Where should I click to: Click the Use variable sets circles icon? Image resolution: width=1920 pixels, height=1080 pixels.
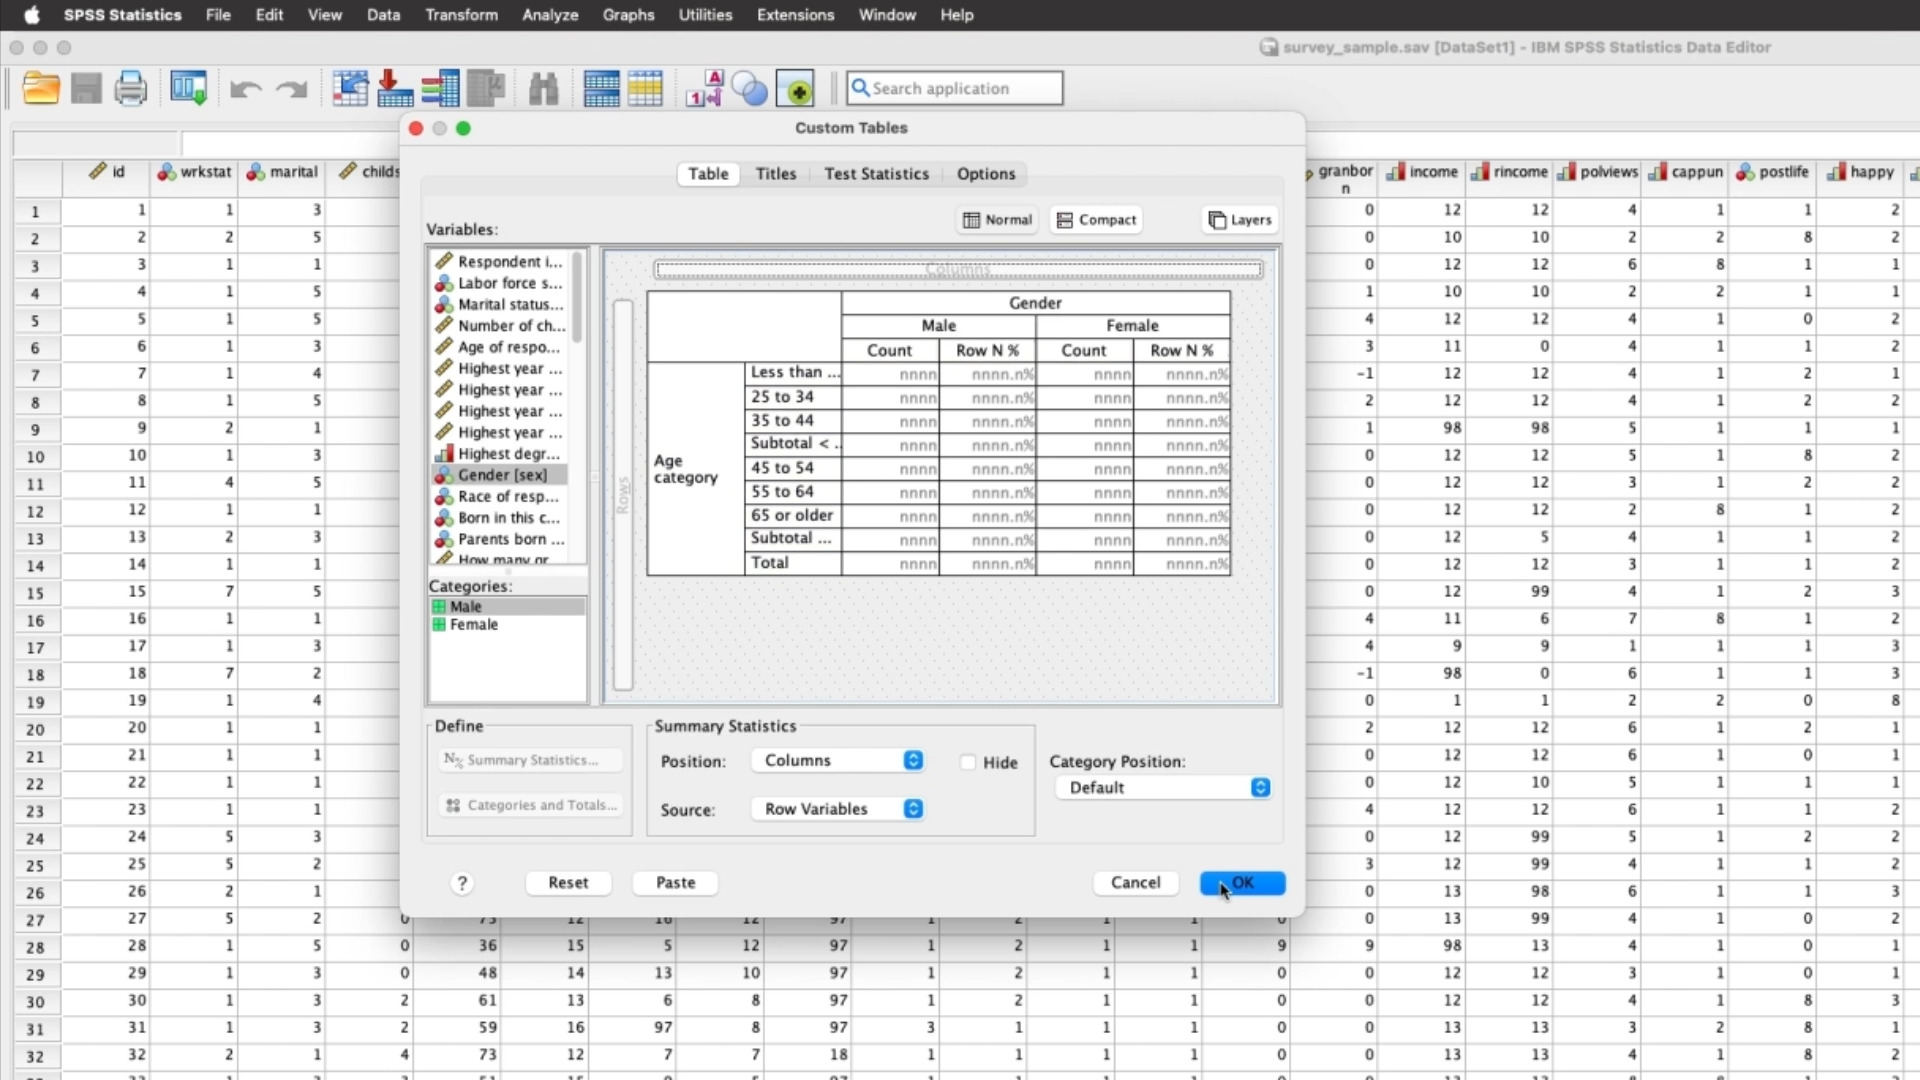[x=749, y=88]
